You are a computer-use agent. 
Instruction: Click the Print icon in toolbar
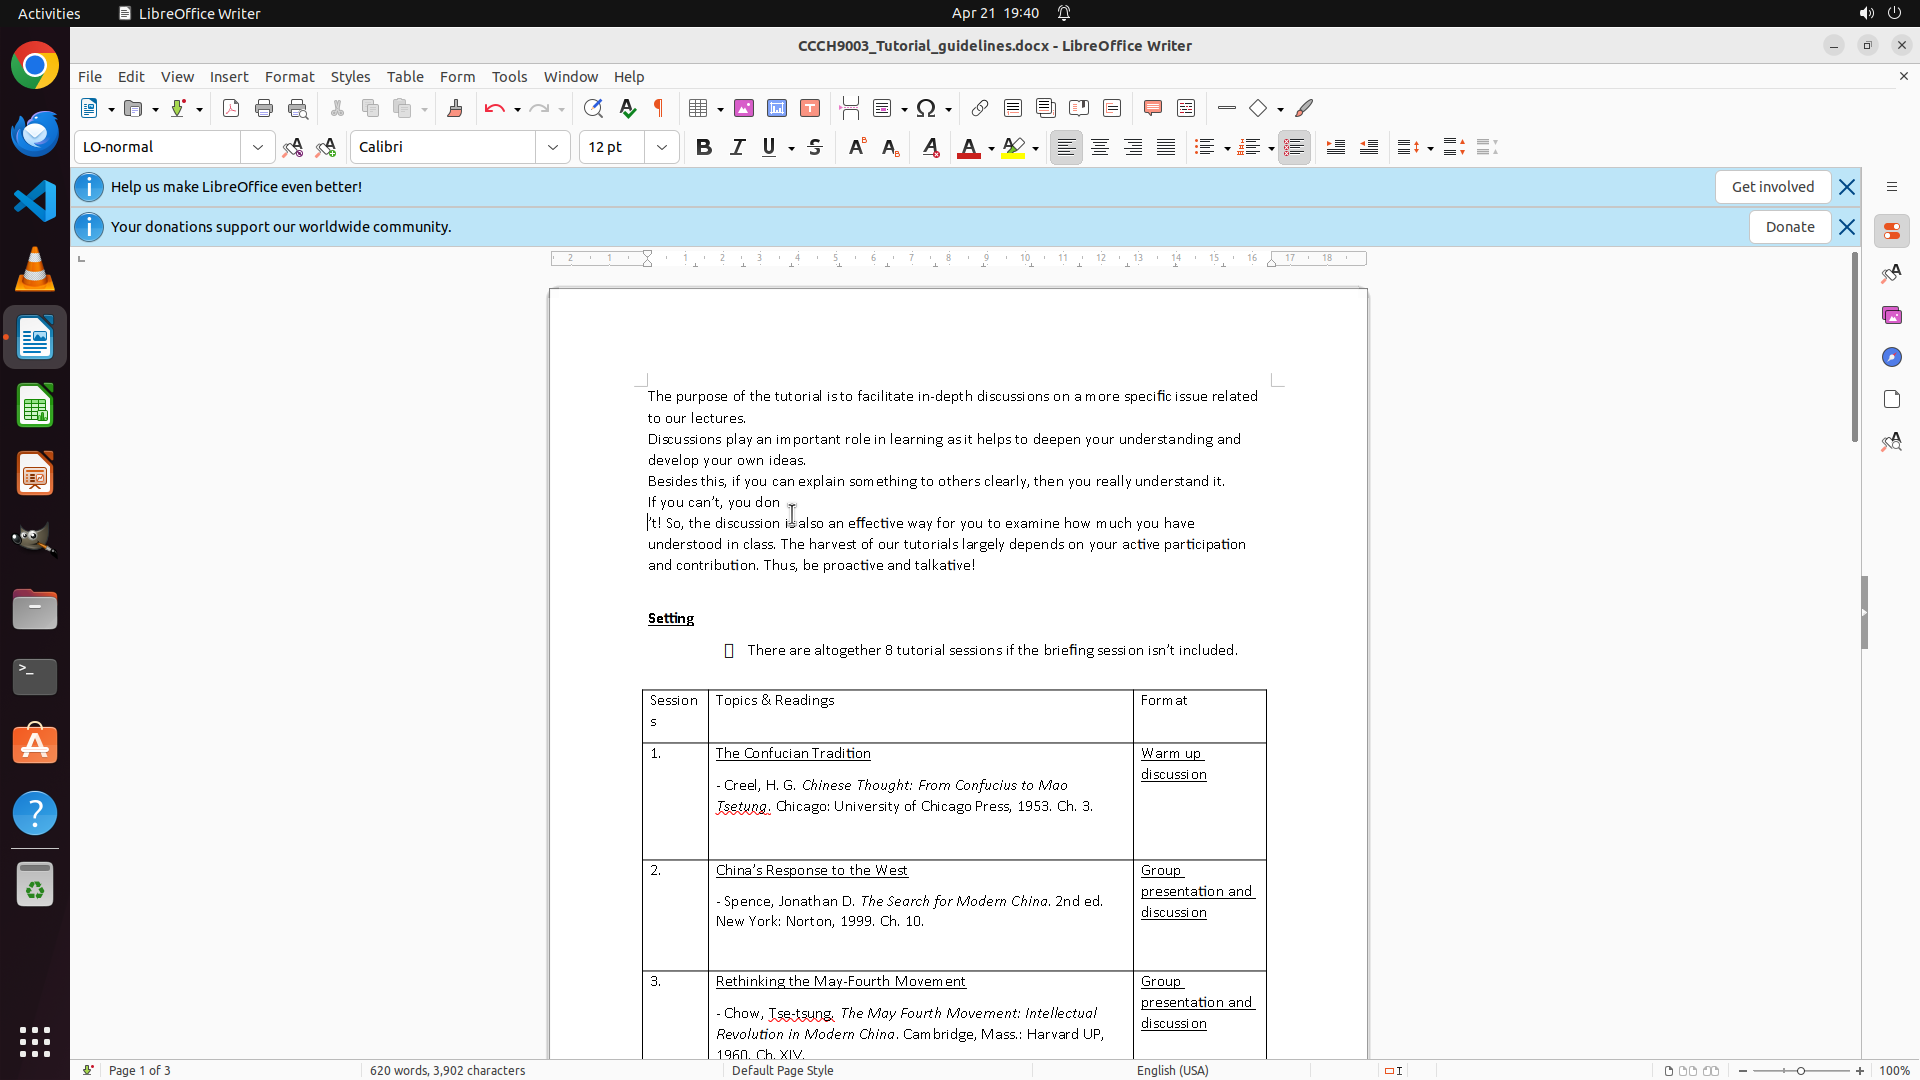(264, 108)
